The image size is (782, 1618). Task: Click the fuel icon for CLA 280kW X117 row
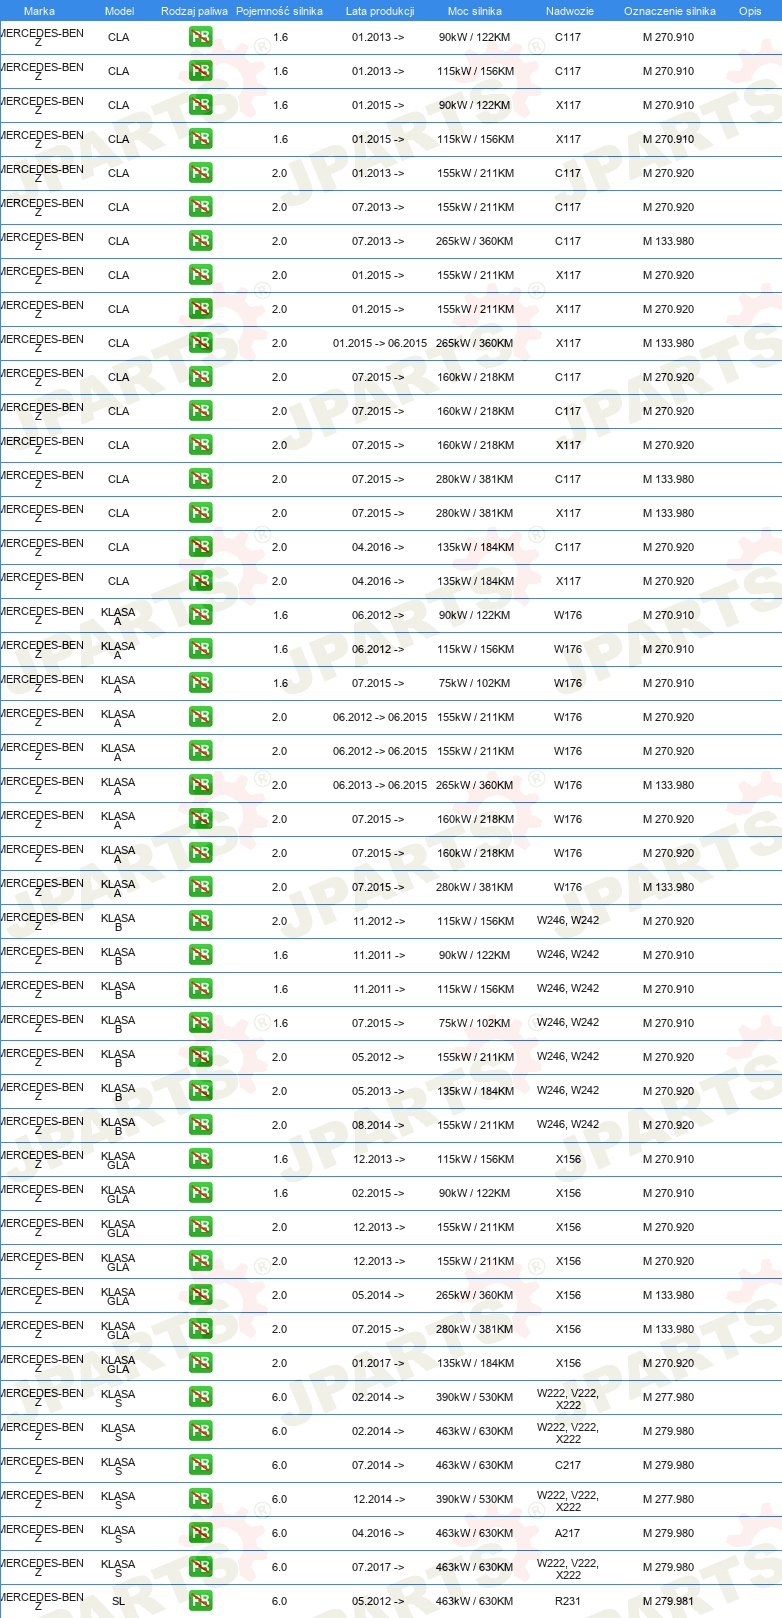pyautogui.click(x=200, y=513)
